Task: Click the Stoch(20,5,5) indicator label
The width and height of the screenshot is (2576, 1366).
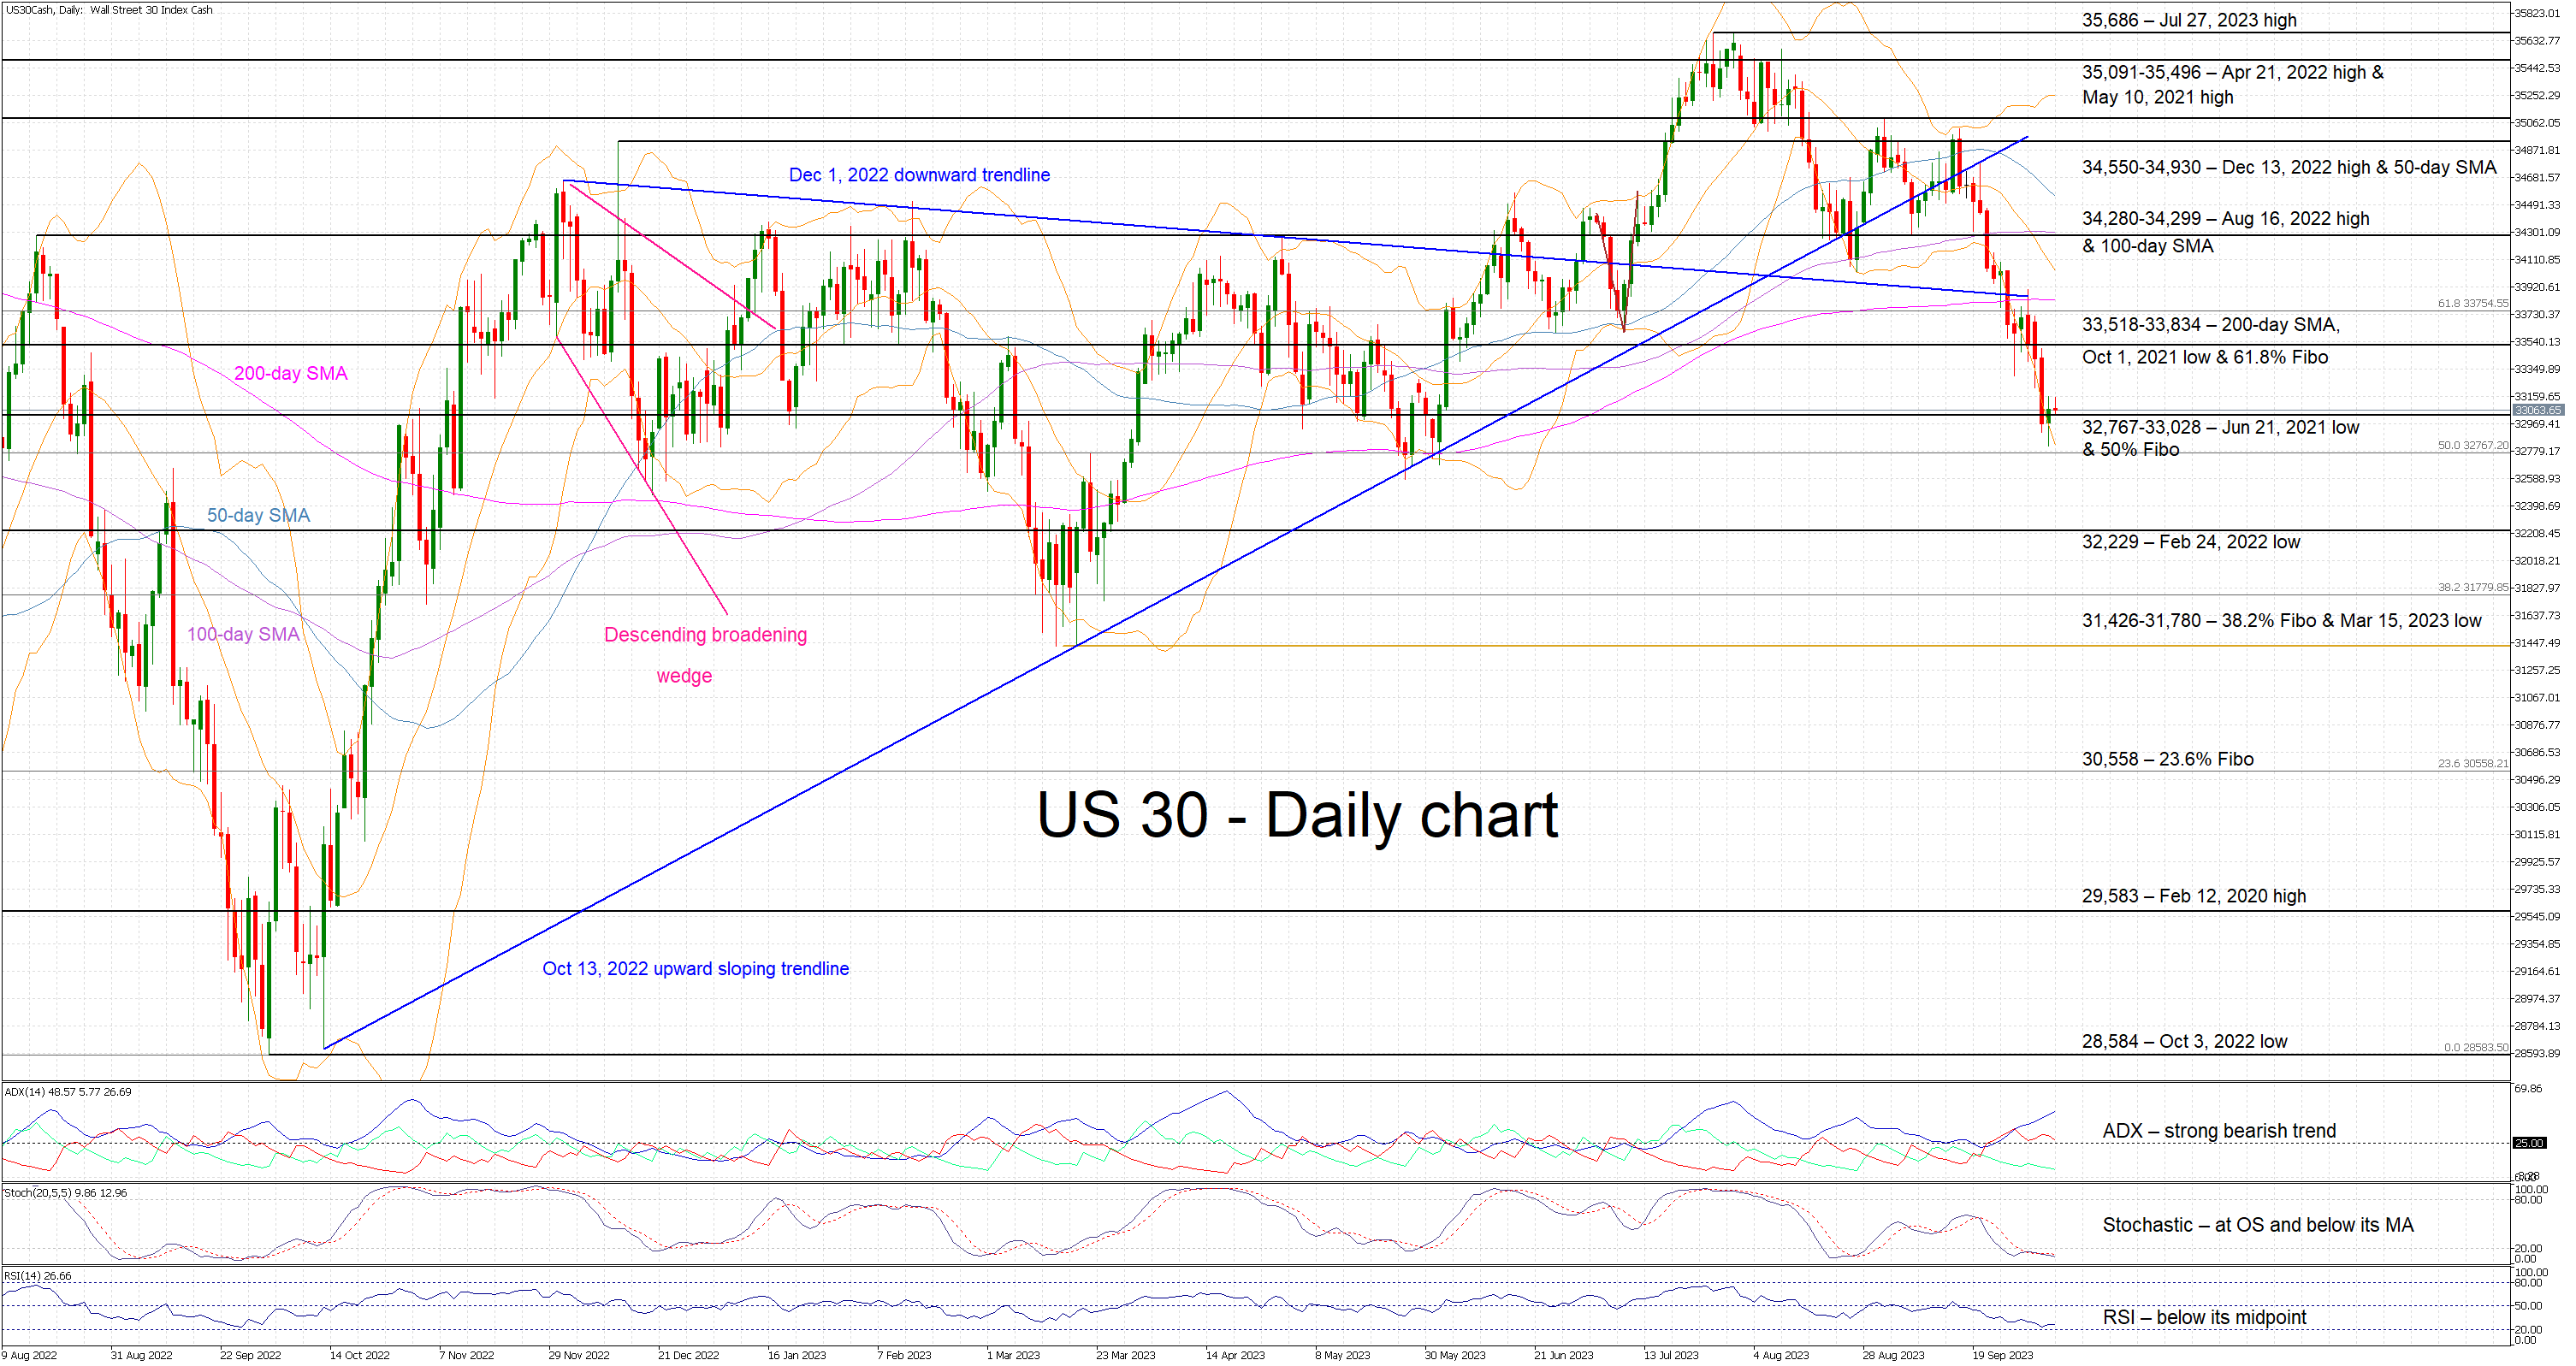Action: 66,1193
